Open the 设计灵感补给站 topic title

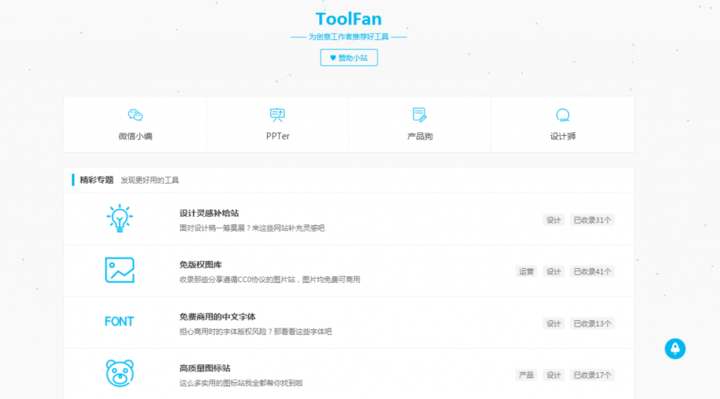[x=209, y=213]
